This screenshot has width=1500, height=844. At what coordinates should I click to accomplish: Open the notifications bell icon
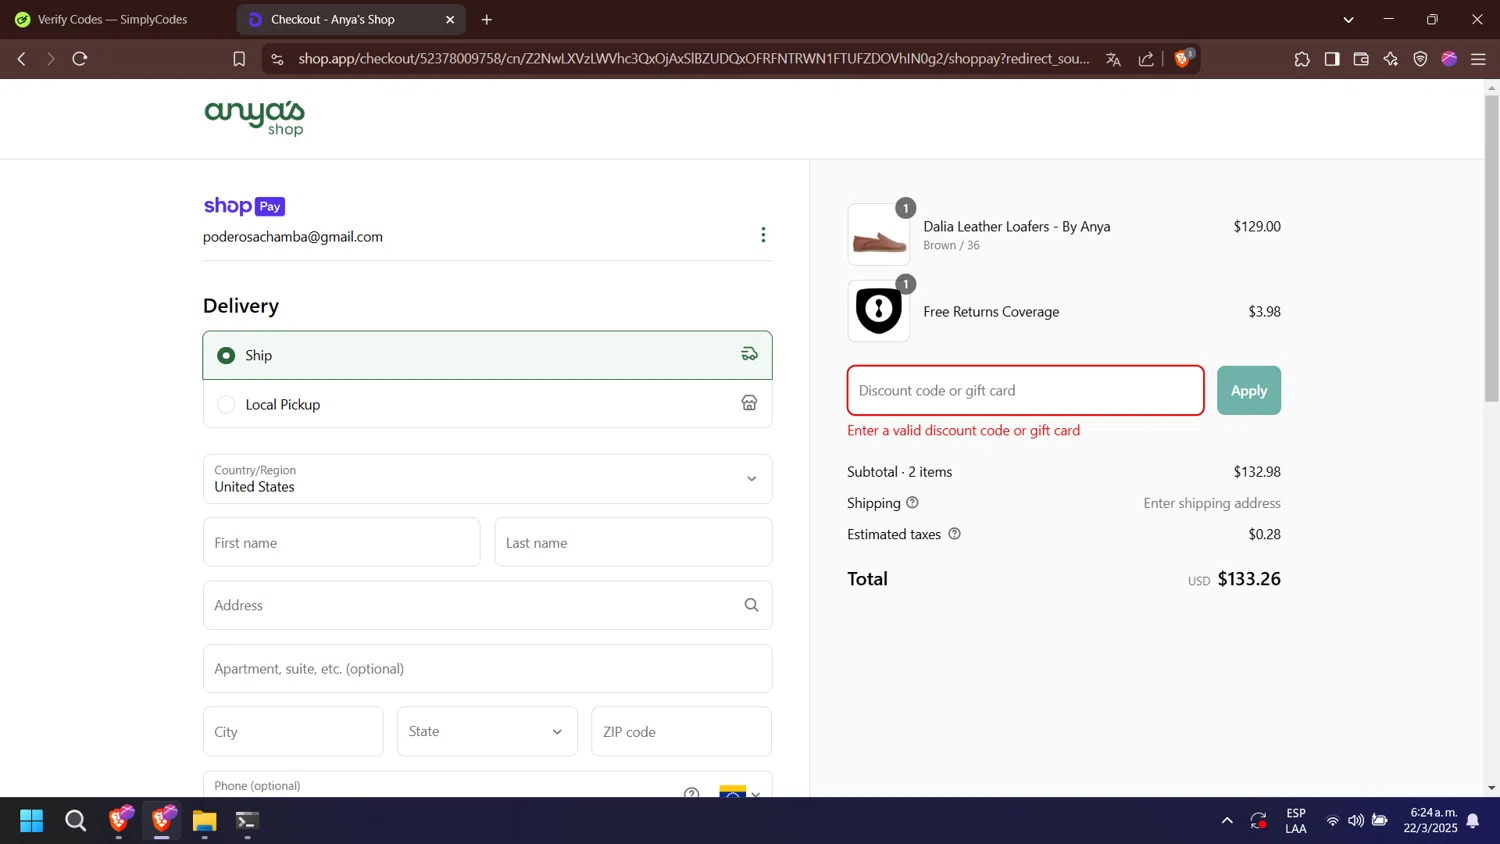point(1473,821)
